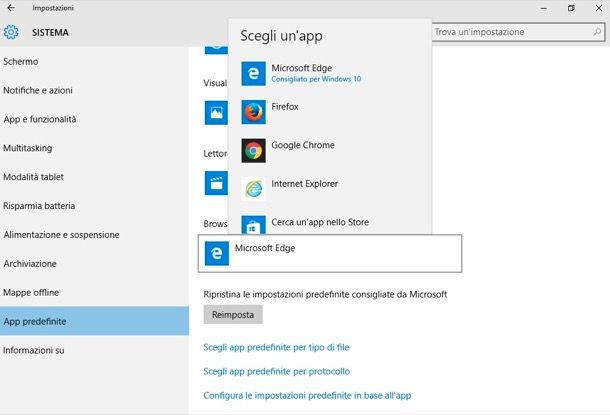Select Cerca un'app nello Store
This screenshot has height=415, width=610.
330,224
